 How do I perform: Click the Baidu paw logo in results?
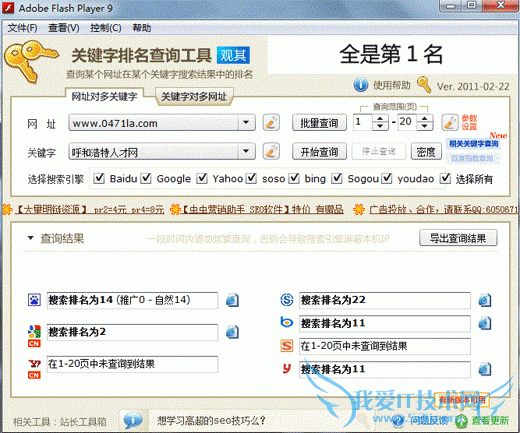[x=34, y=300]
